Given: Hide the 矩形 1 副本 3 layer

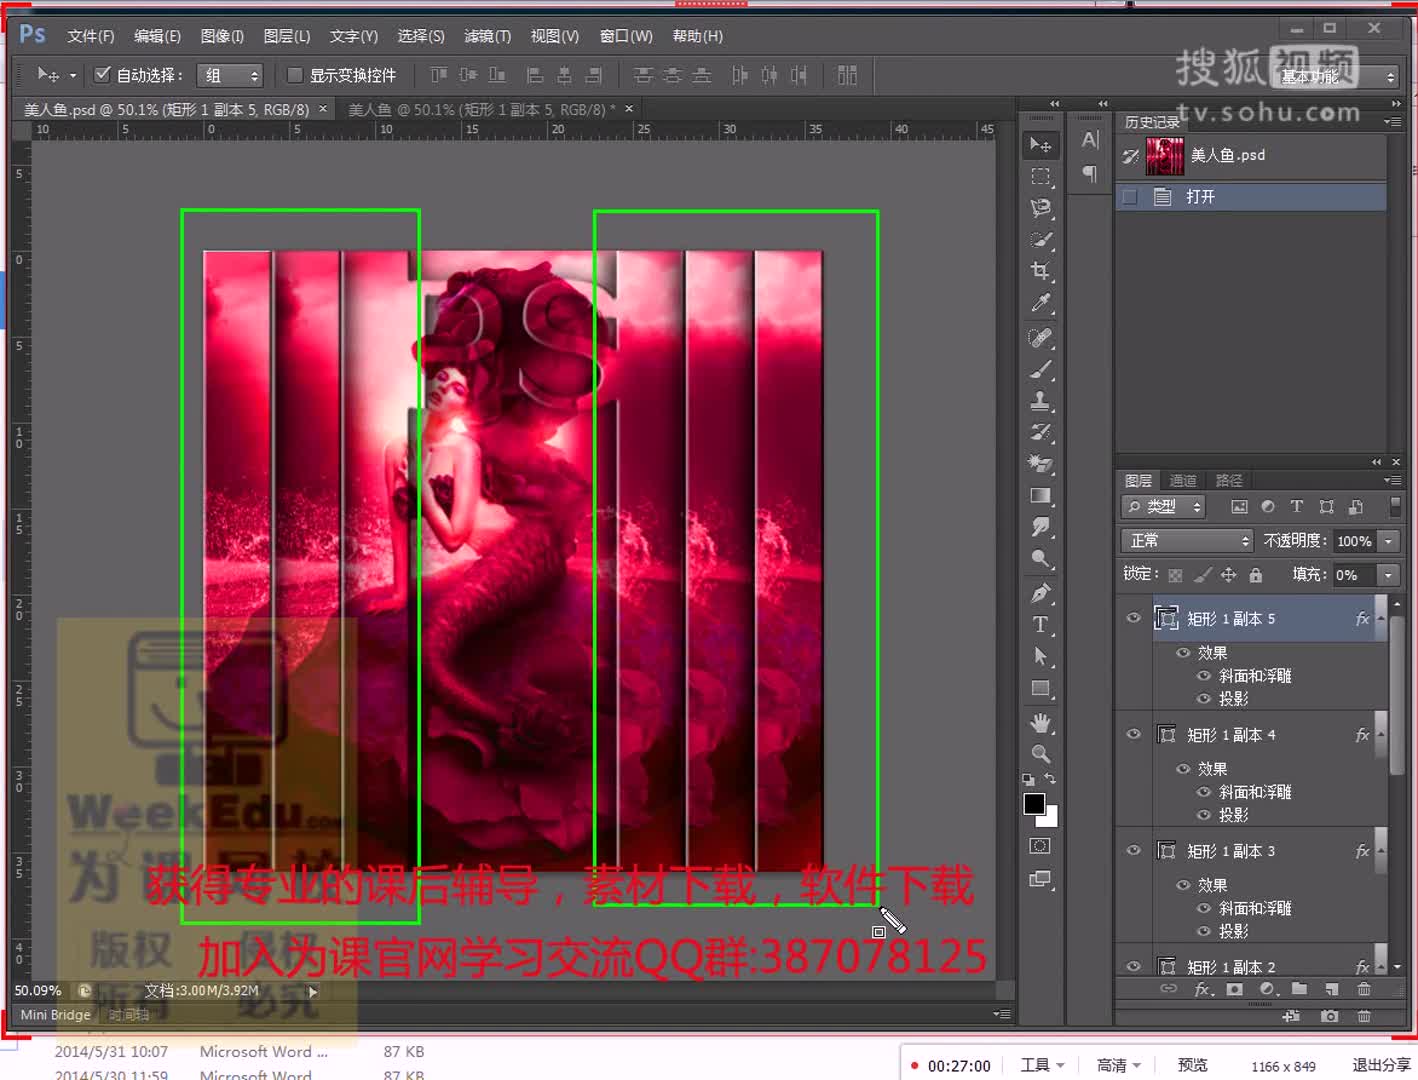Looking at the screenshot, I should coord(1133,850).
